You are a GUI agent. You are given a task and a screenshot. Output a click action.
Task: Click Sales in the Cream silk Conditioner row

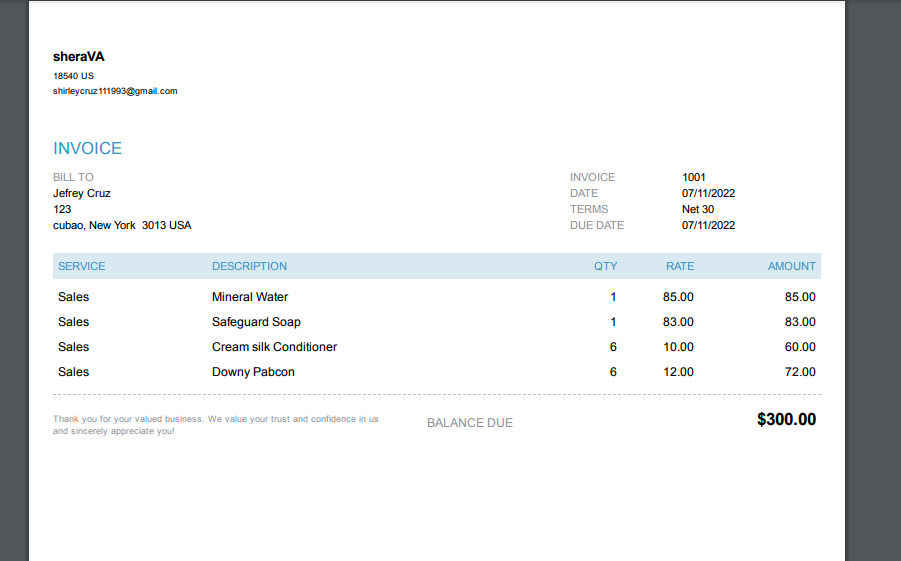(x=74, y=347)
